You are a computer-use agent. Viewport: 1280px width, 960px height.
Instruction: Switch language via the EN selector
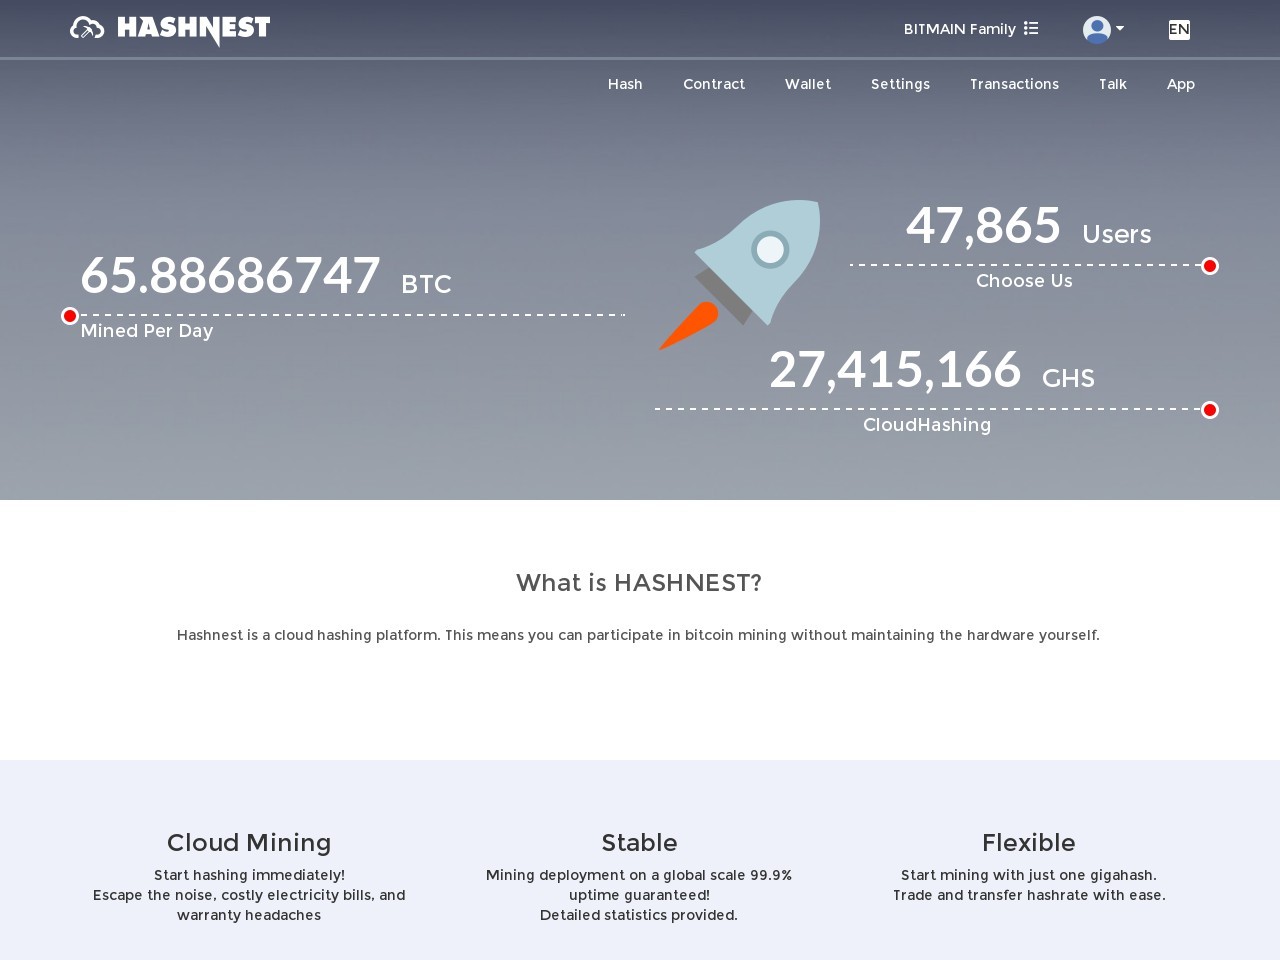click(x=1179, y=29)
